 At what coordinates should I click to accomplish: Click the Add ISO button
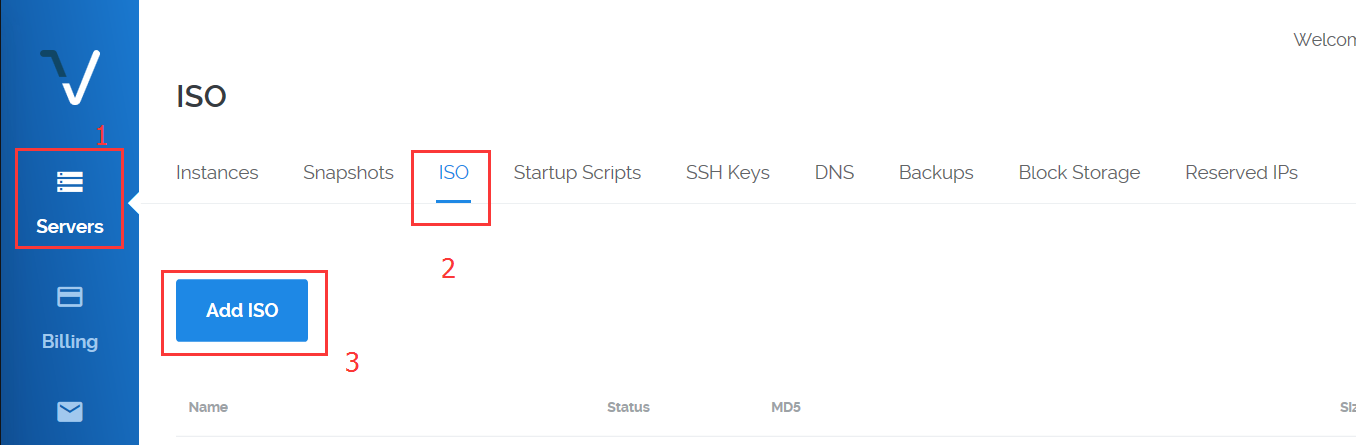pyautogui.click(x=242, y=310)
